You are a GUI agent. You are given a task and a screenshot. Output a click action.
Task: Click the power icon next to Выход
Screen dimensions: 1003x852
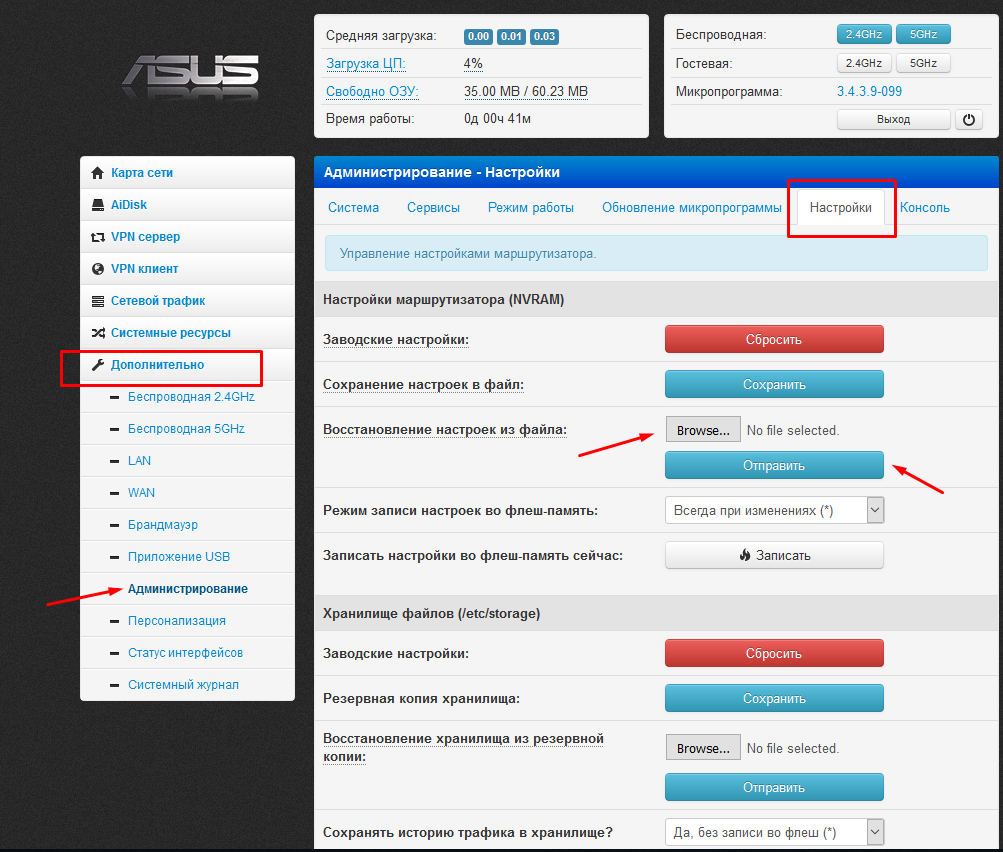tap(968, 119)
